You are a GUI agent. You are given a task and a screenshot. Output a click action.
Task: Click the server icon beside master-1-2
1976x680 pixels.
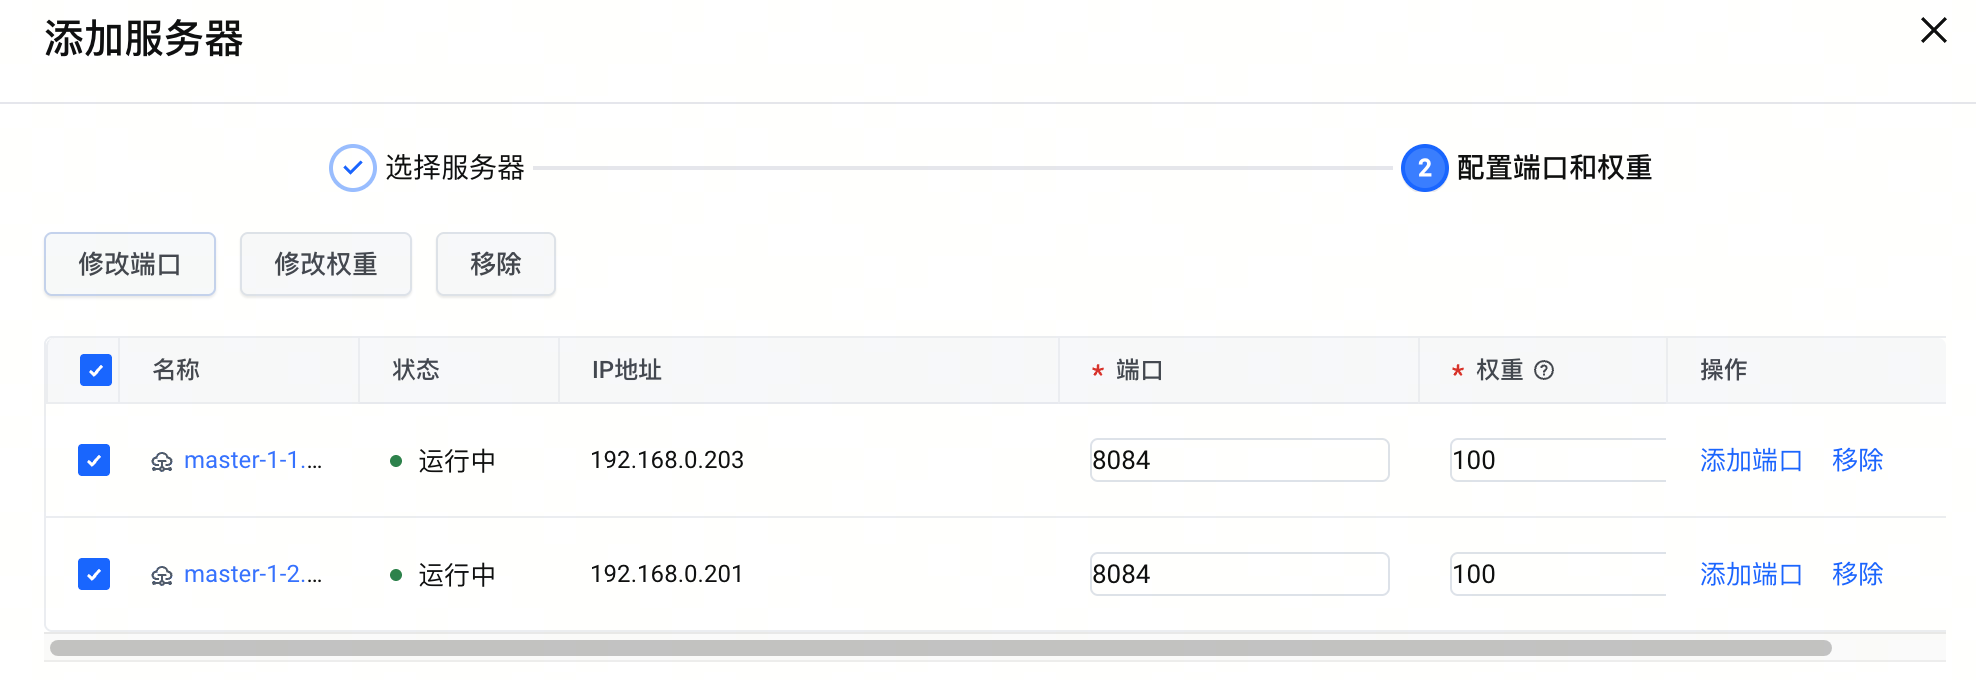coord(162,575)
